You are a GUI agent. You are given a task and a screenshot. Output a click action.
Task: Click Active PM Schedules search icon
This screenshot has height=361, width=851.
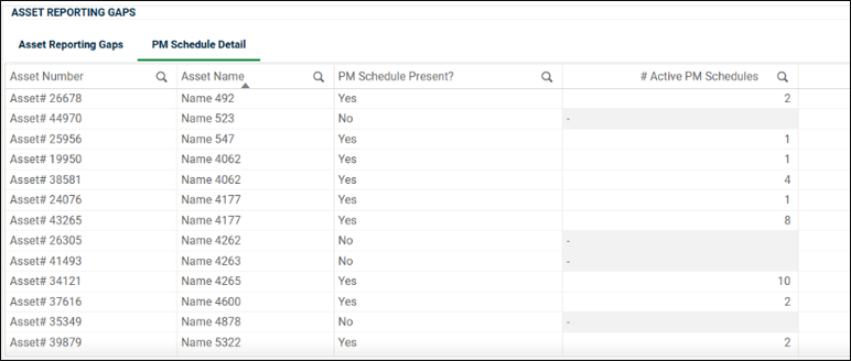click(x=782, y=77)
